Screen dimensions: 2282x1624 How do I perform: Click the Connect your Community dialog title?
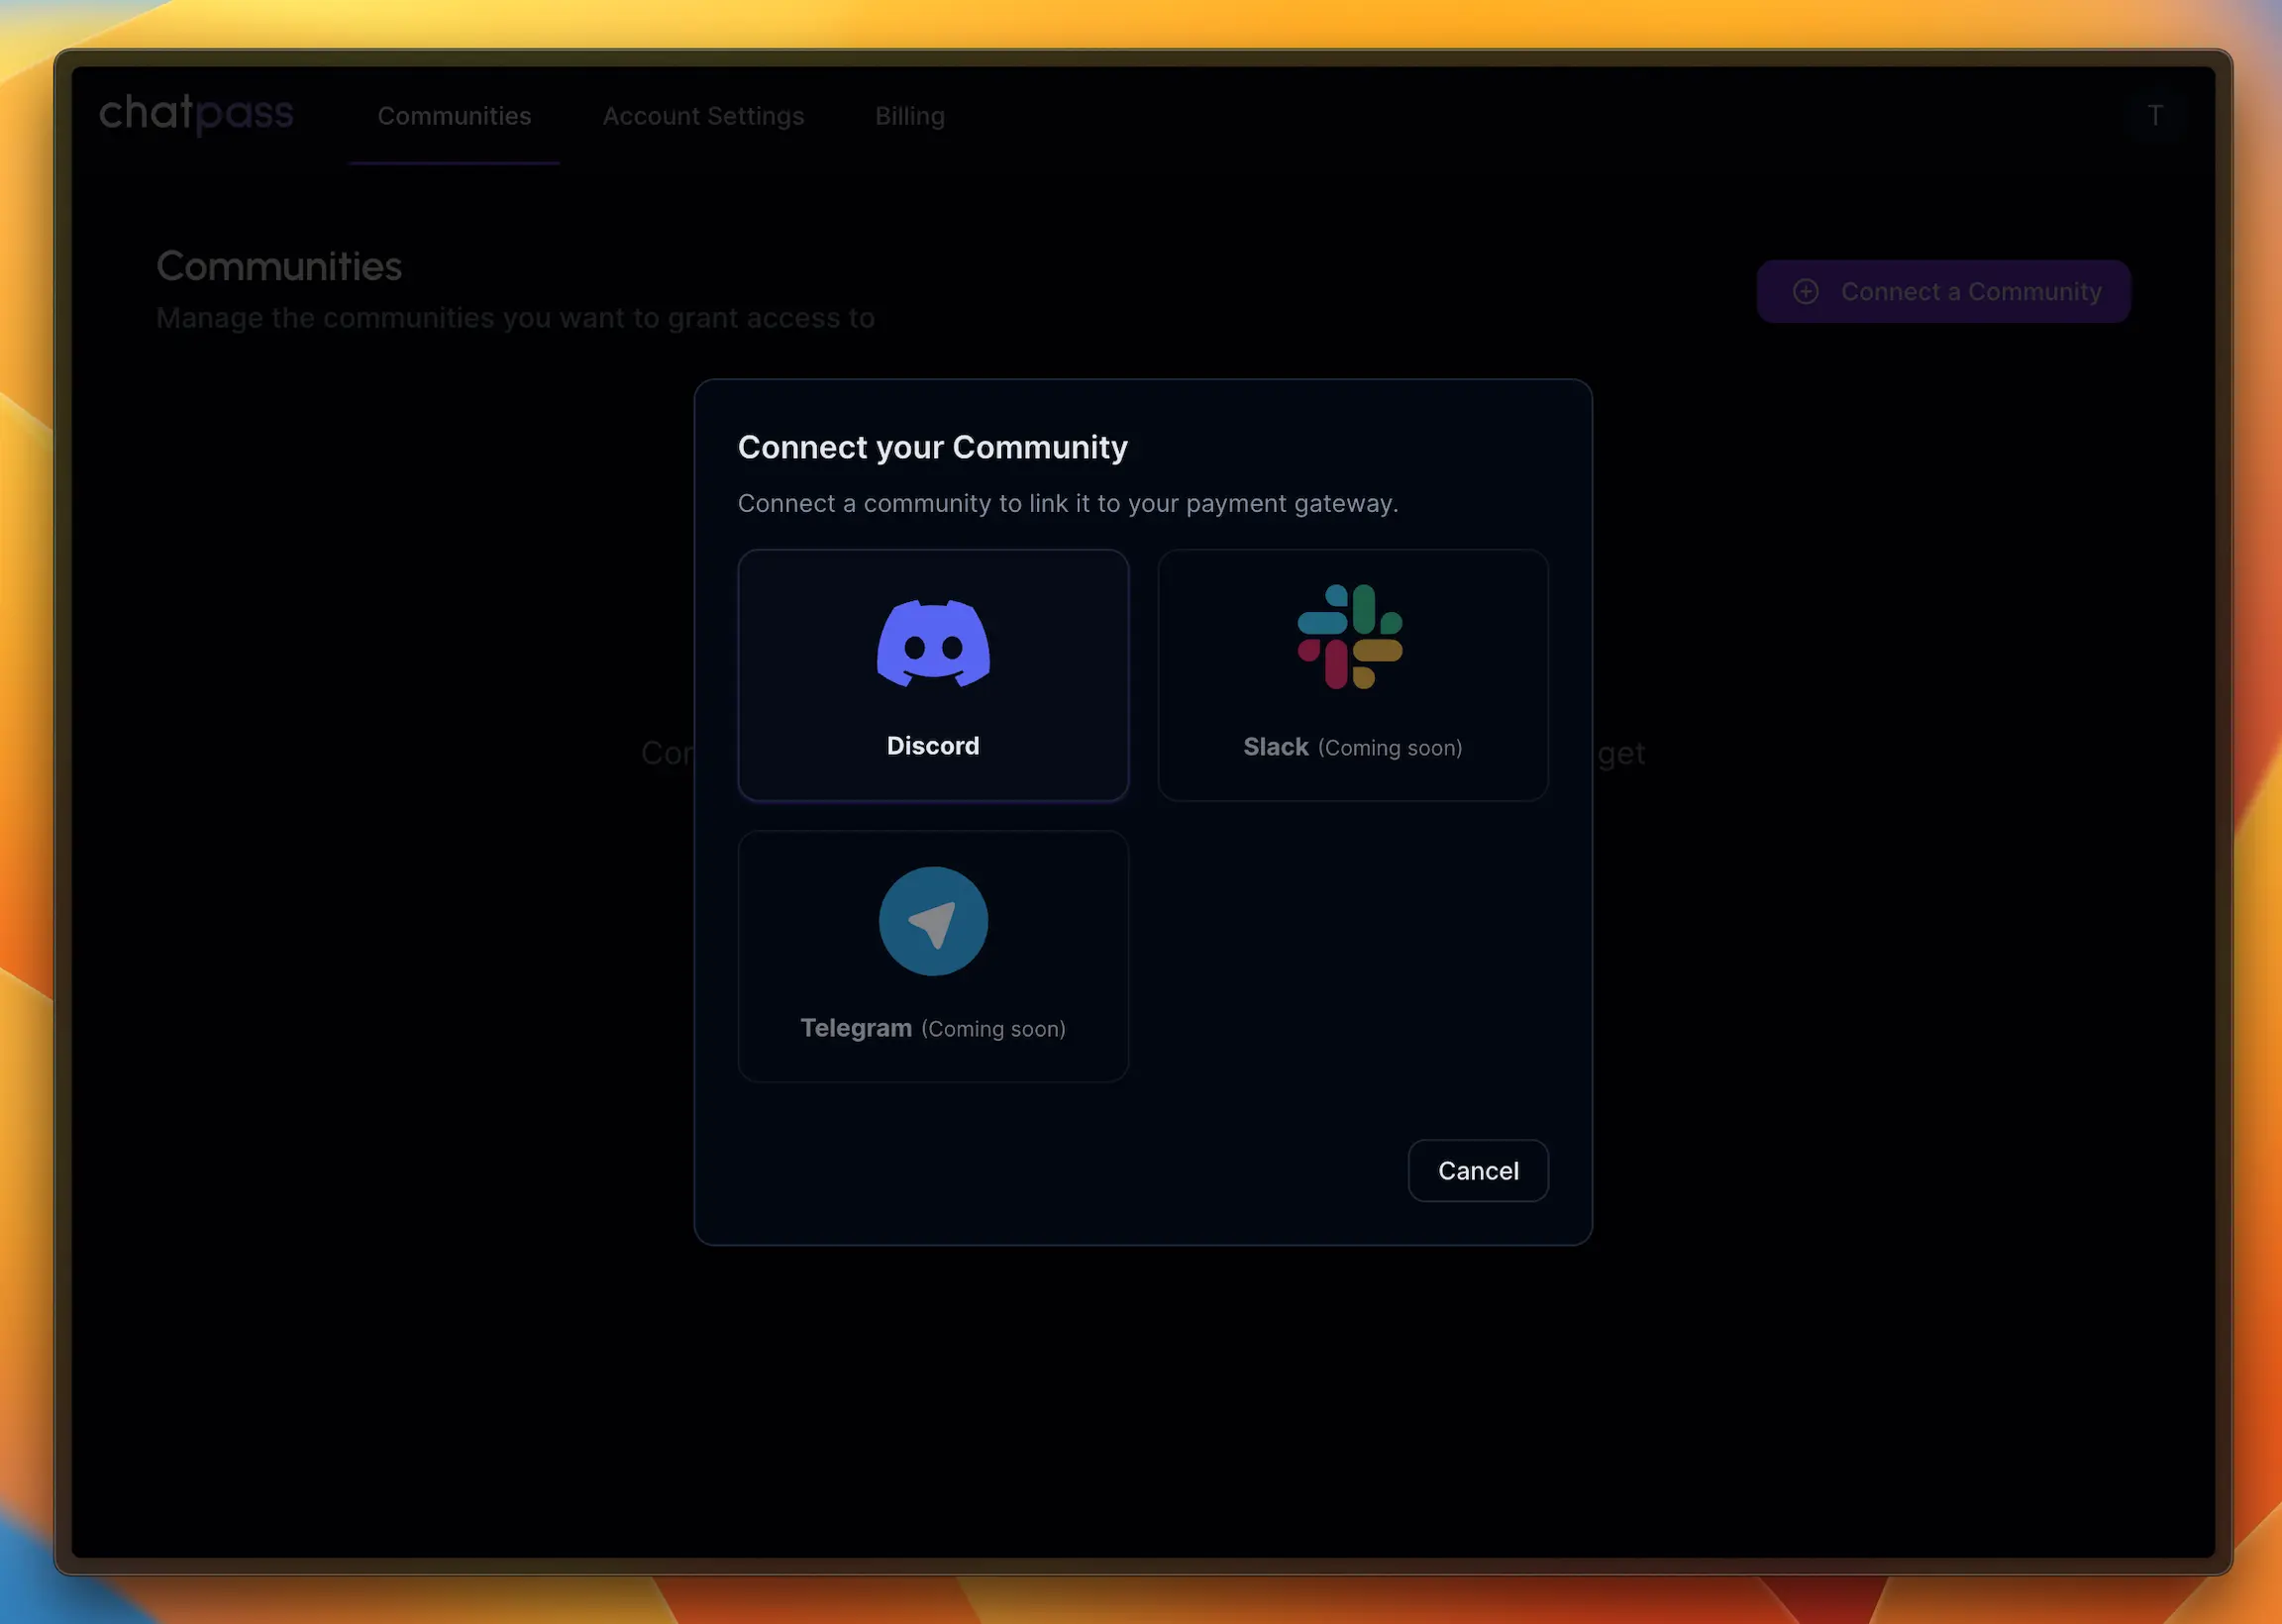pyautogui.click(x=932, y=447)
